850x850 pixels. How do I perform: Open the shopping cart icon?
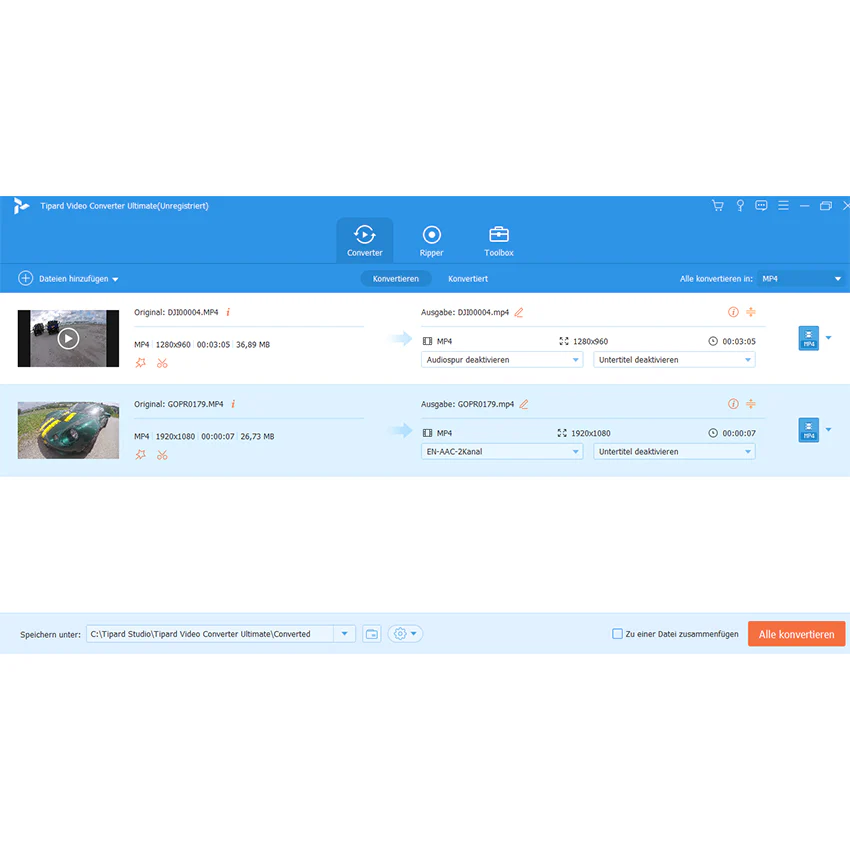tap(718, 205)
